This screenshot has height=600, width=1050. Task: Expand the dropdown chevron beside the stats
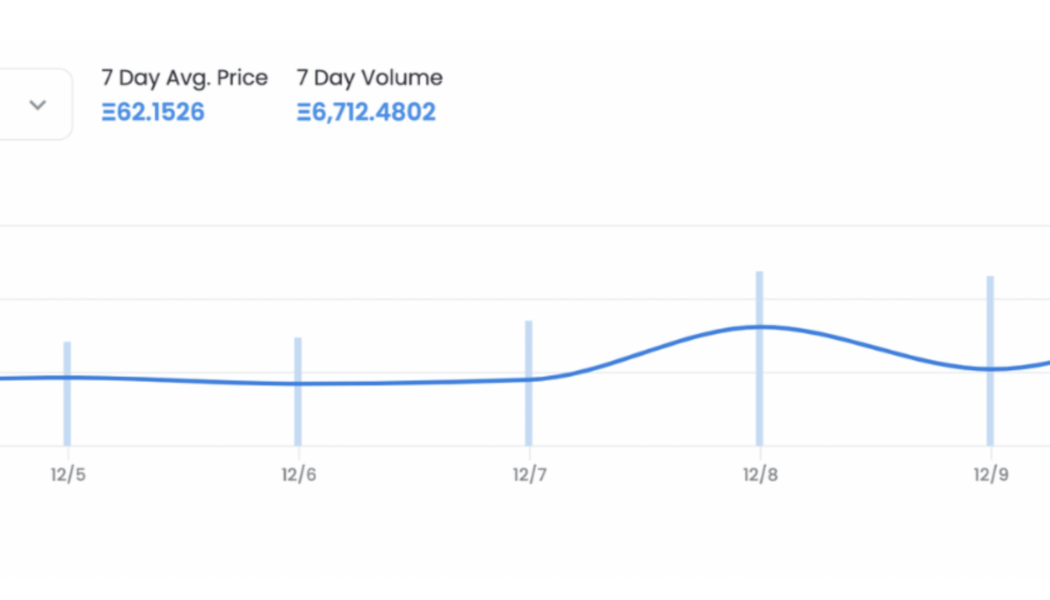click(x=38, y=105)
